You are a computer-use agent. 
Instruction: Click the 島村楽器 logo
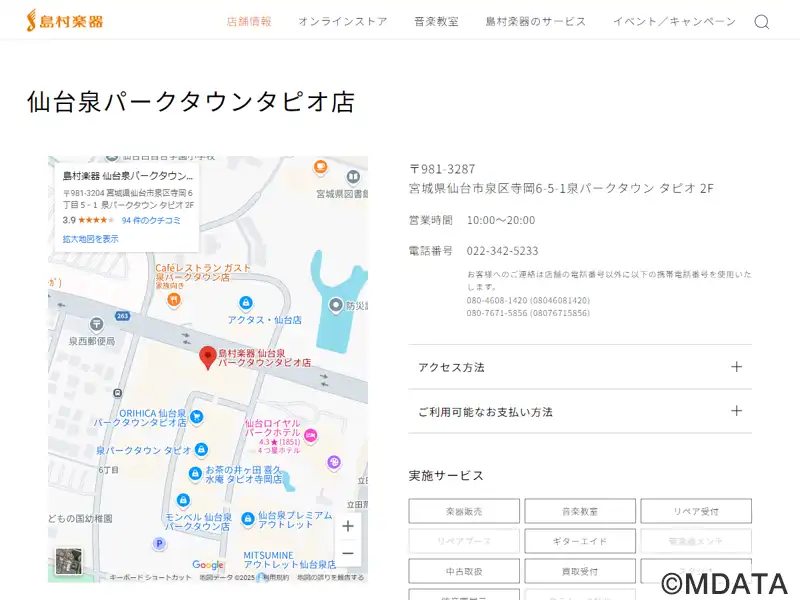(65, 21)
